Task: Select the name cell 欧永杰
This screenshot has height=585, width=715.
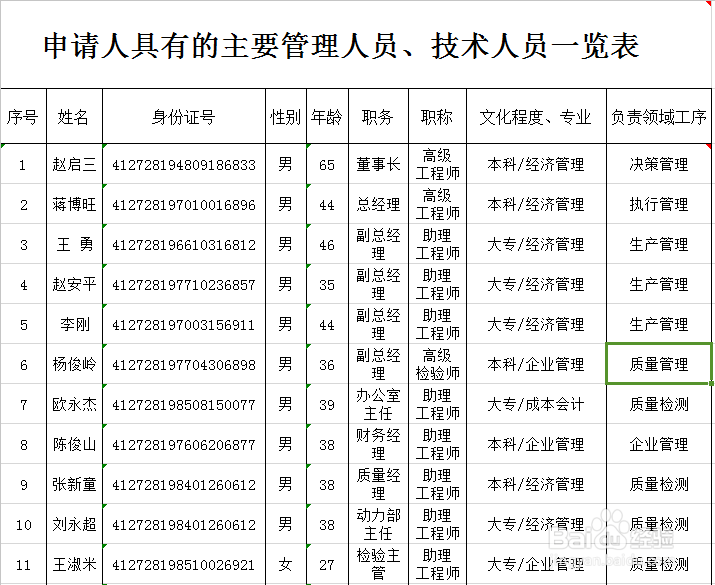Action: (x=74, y=404)
